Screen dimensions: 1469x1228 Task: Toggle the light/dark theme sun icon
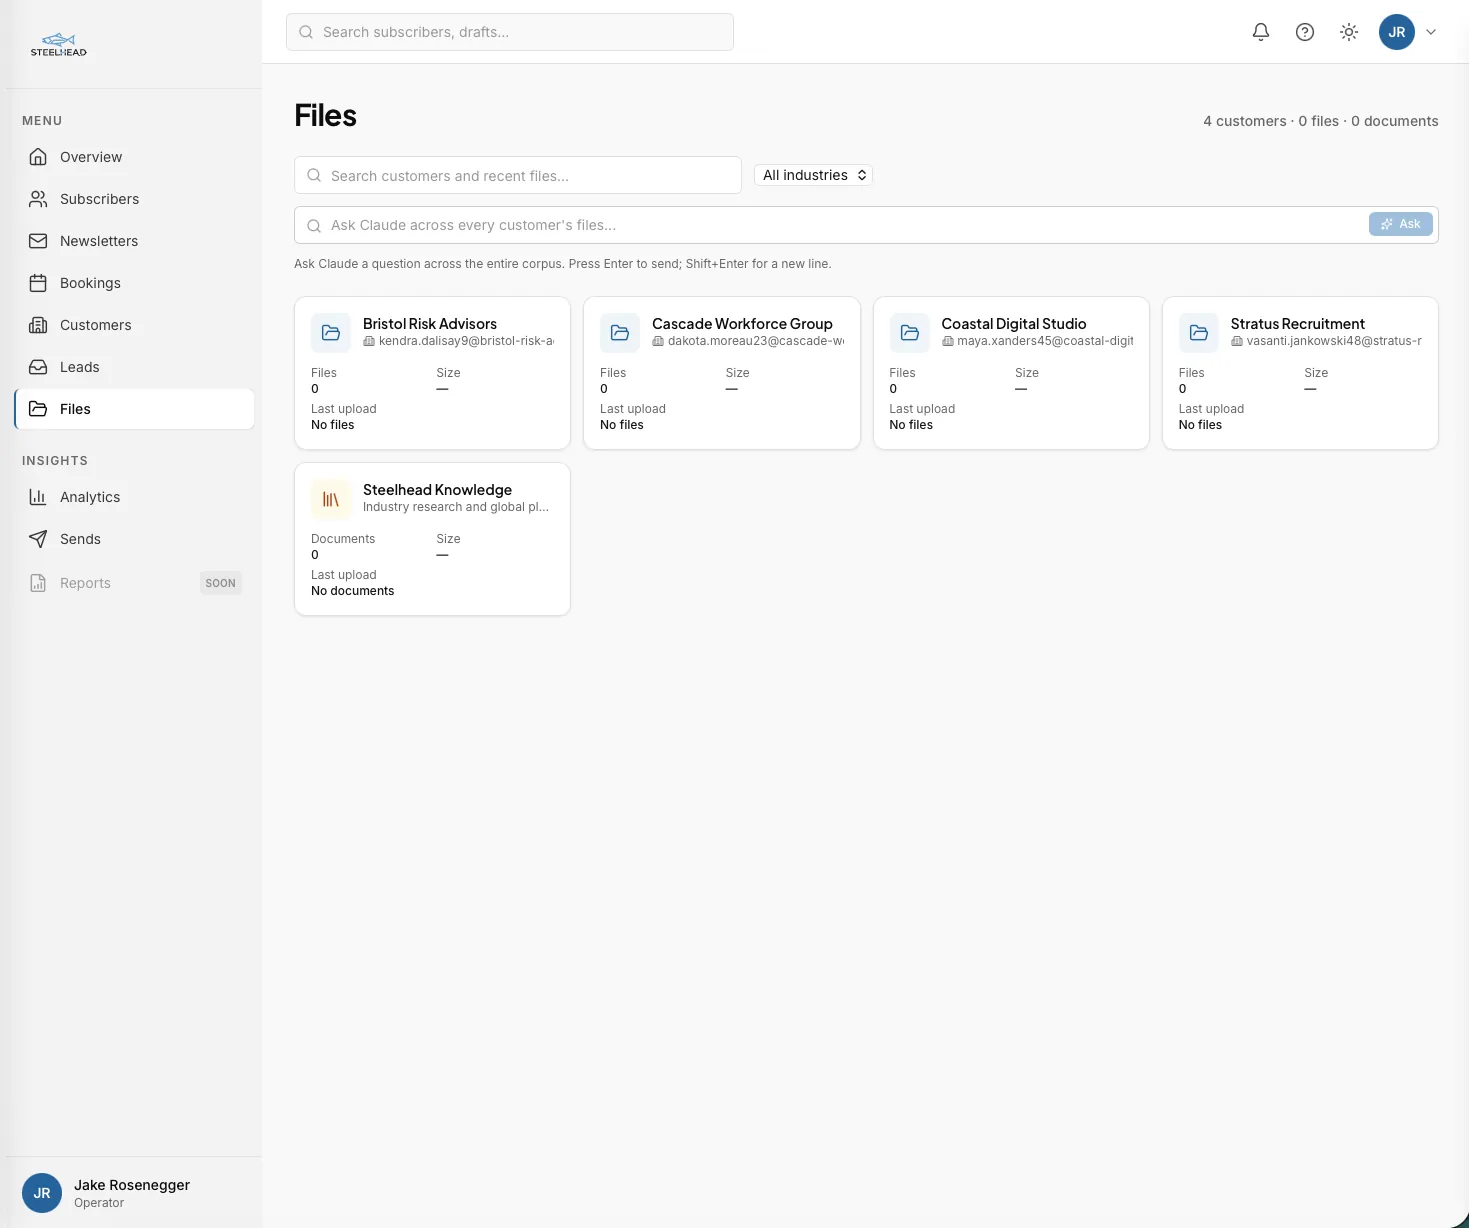tap(1349, 32)
